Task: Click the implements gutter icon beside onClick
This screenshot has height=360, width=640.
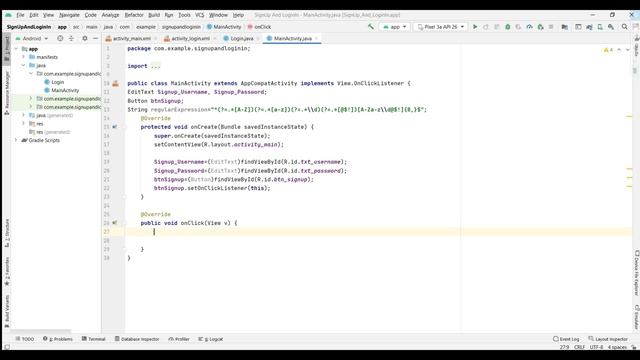Action: (x=115, y=223)
